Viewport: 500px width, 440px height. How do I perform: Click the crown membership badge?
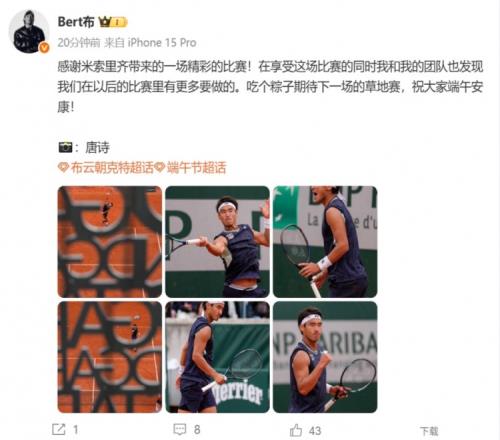(x=113, y=22)
